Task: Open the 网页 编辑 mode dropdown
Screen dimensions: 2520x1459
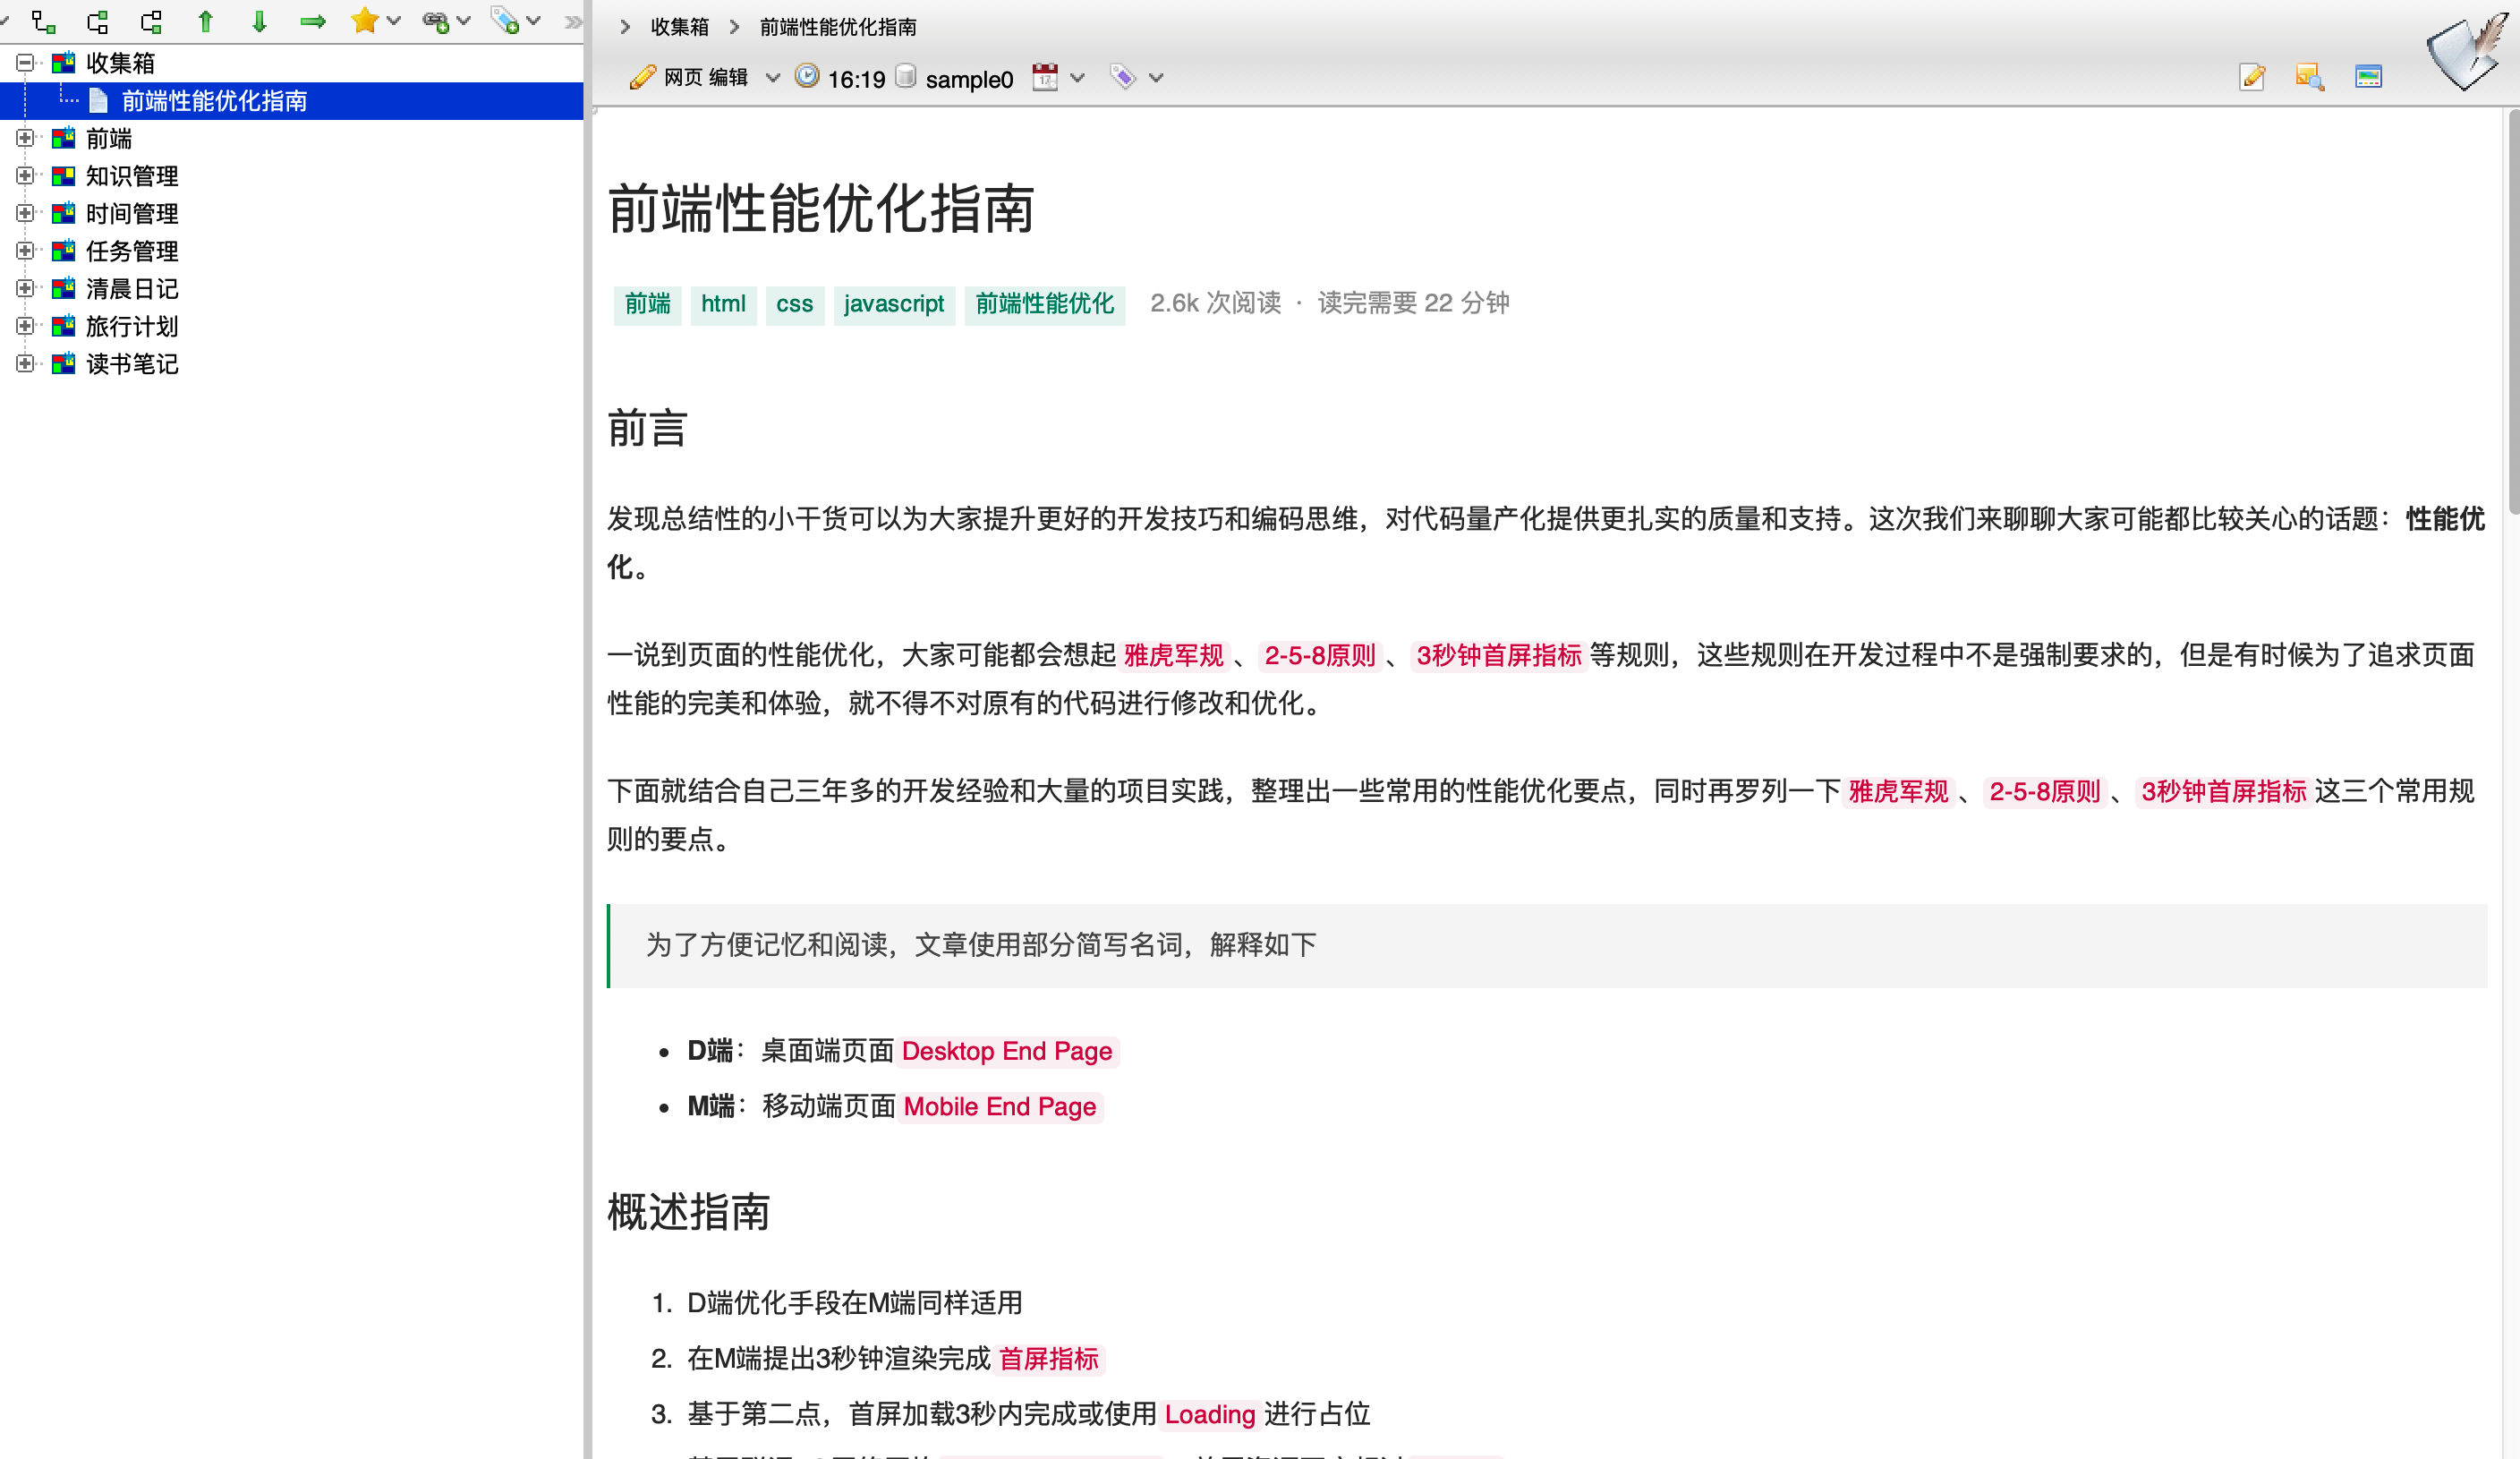Action: tap(773, 78)
